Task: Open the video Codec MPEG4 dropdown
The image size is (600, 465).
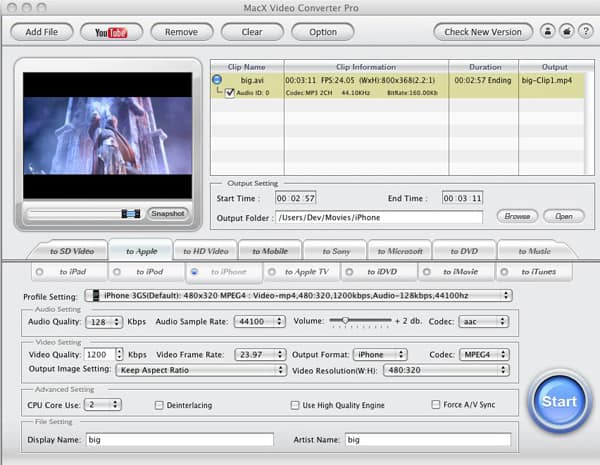Action: click(x=484, y=354)
